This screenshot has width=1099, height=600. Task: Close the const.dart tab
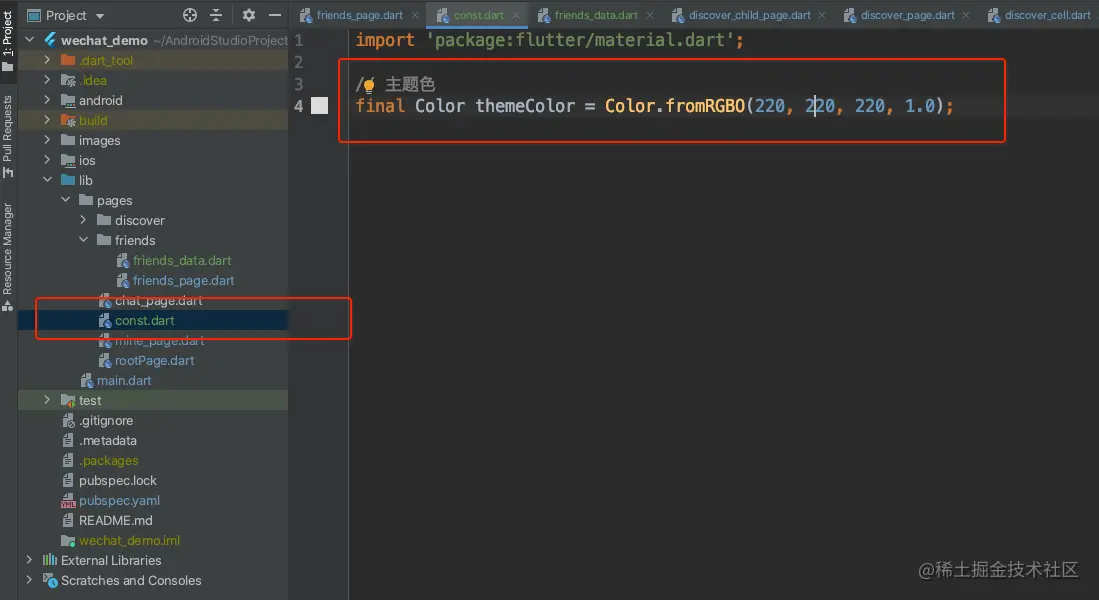point(516,15)
